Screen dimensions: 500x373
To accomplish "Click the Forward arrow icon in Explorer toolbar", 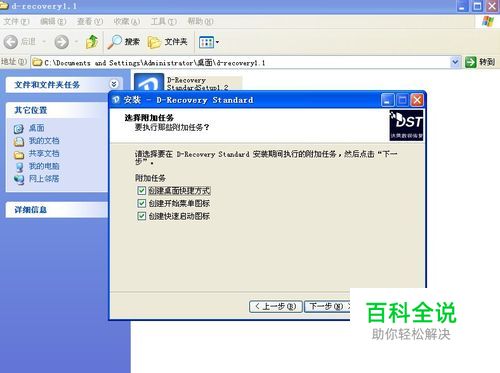I will [x=62, y=42].
